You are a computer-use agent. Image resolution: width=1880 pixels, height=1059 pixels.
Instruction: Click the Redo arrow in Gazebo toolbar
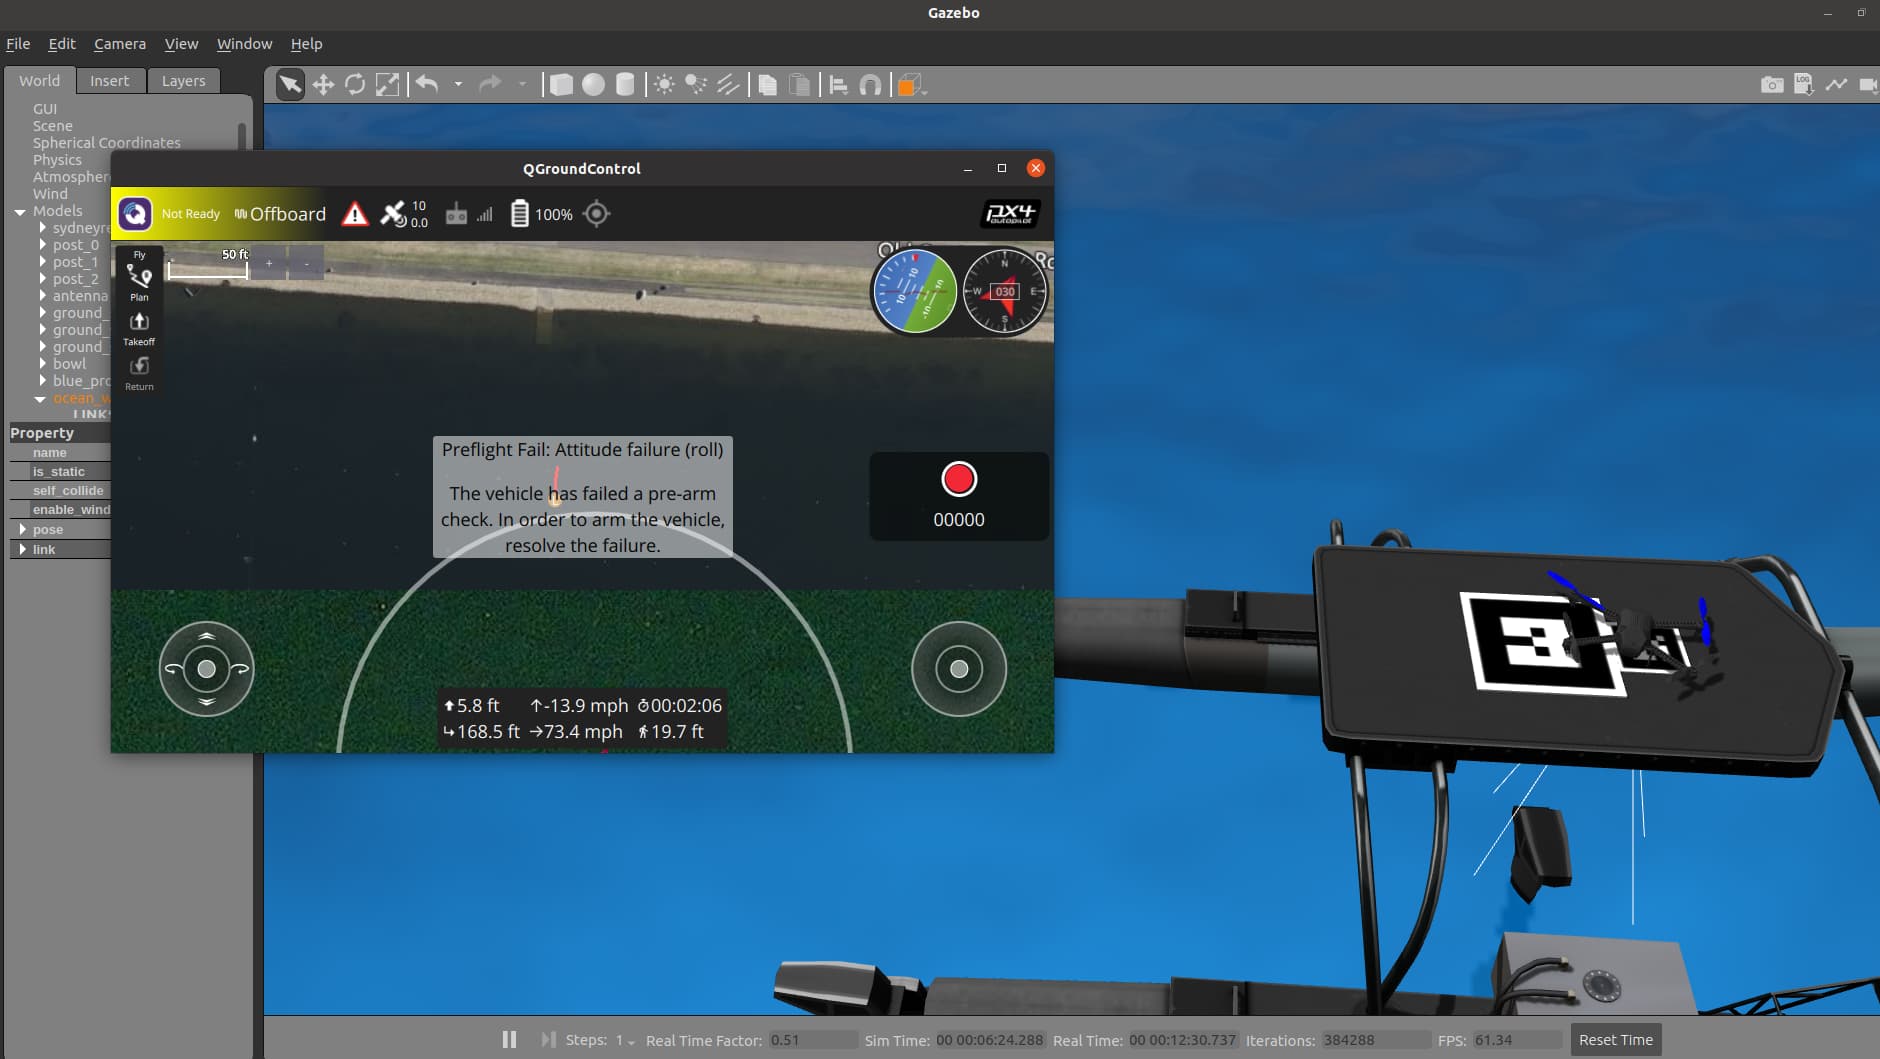[x=490, y=84]
